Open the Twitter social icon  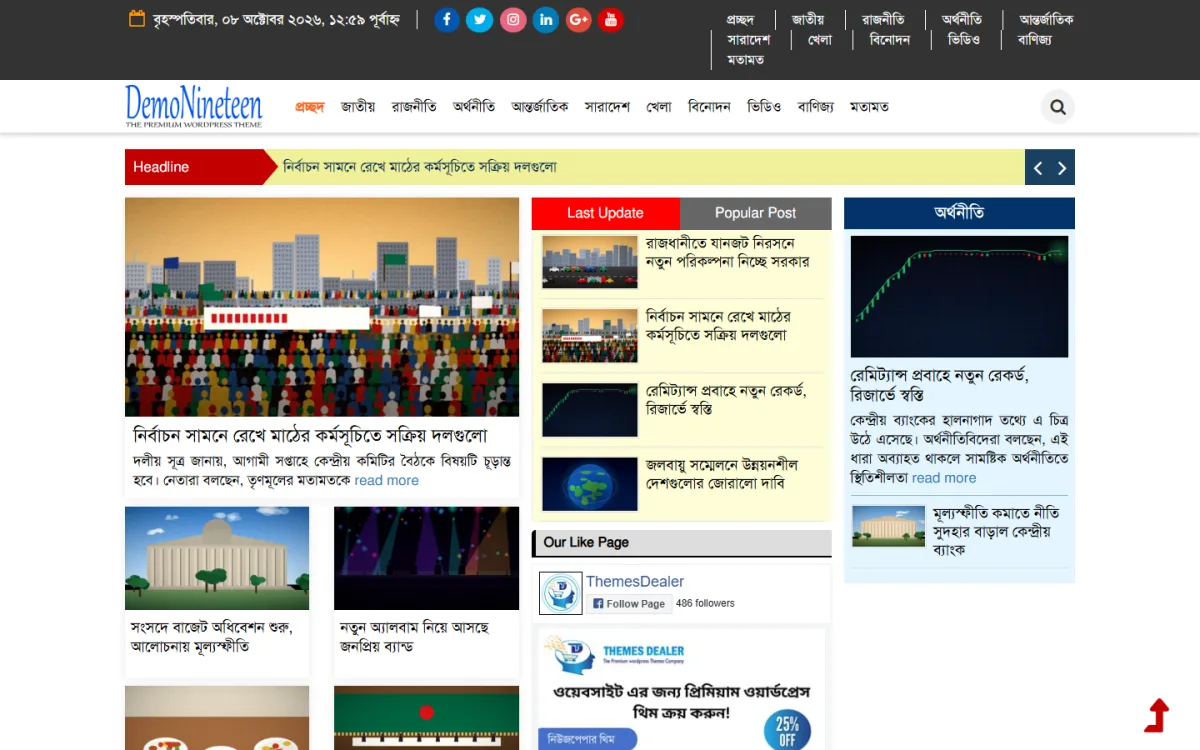point(480,20)
